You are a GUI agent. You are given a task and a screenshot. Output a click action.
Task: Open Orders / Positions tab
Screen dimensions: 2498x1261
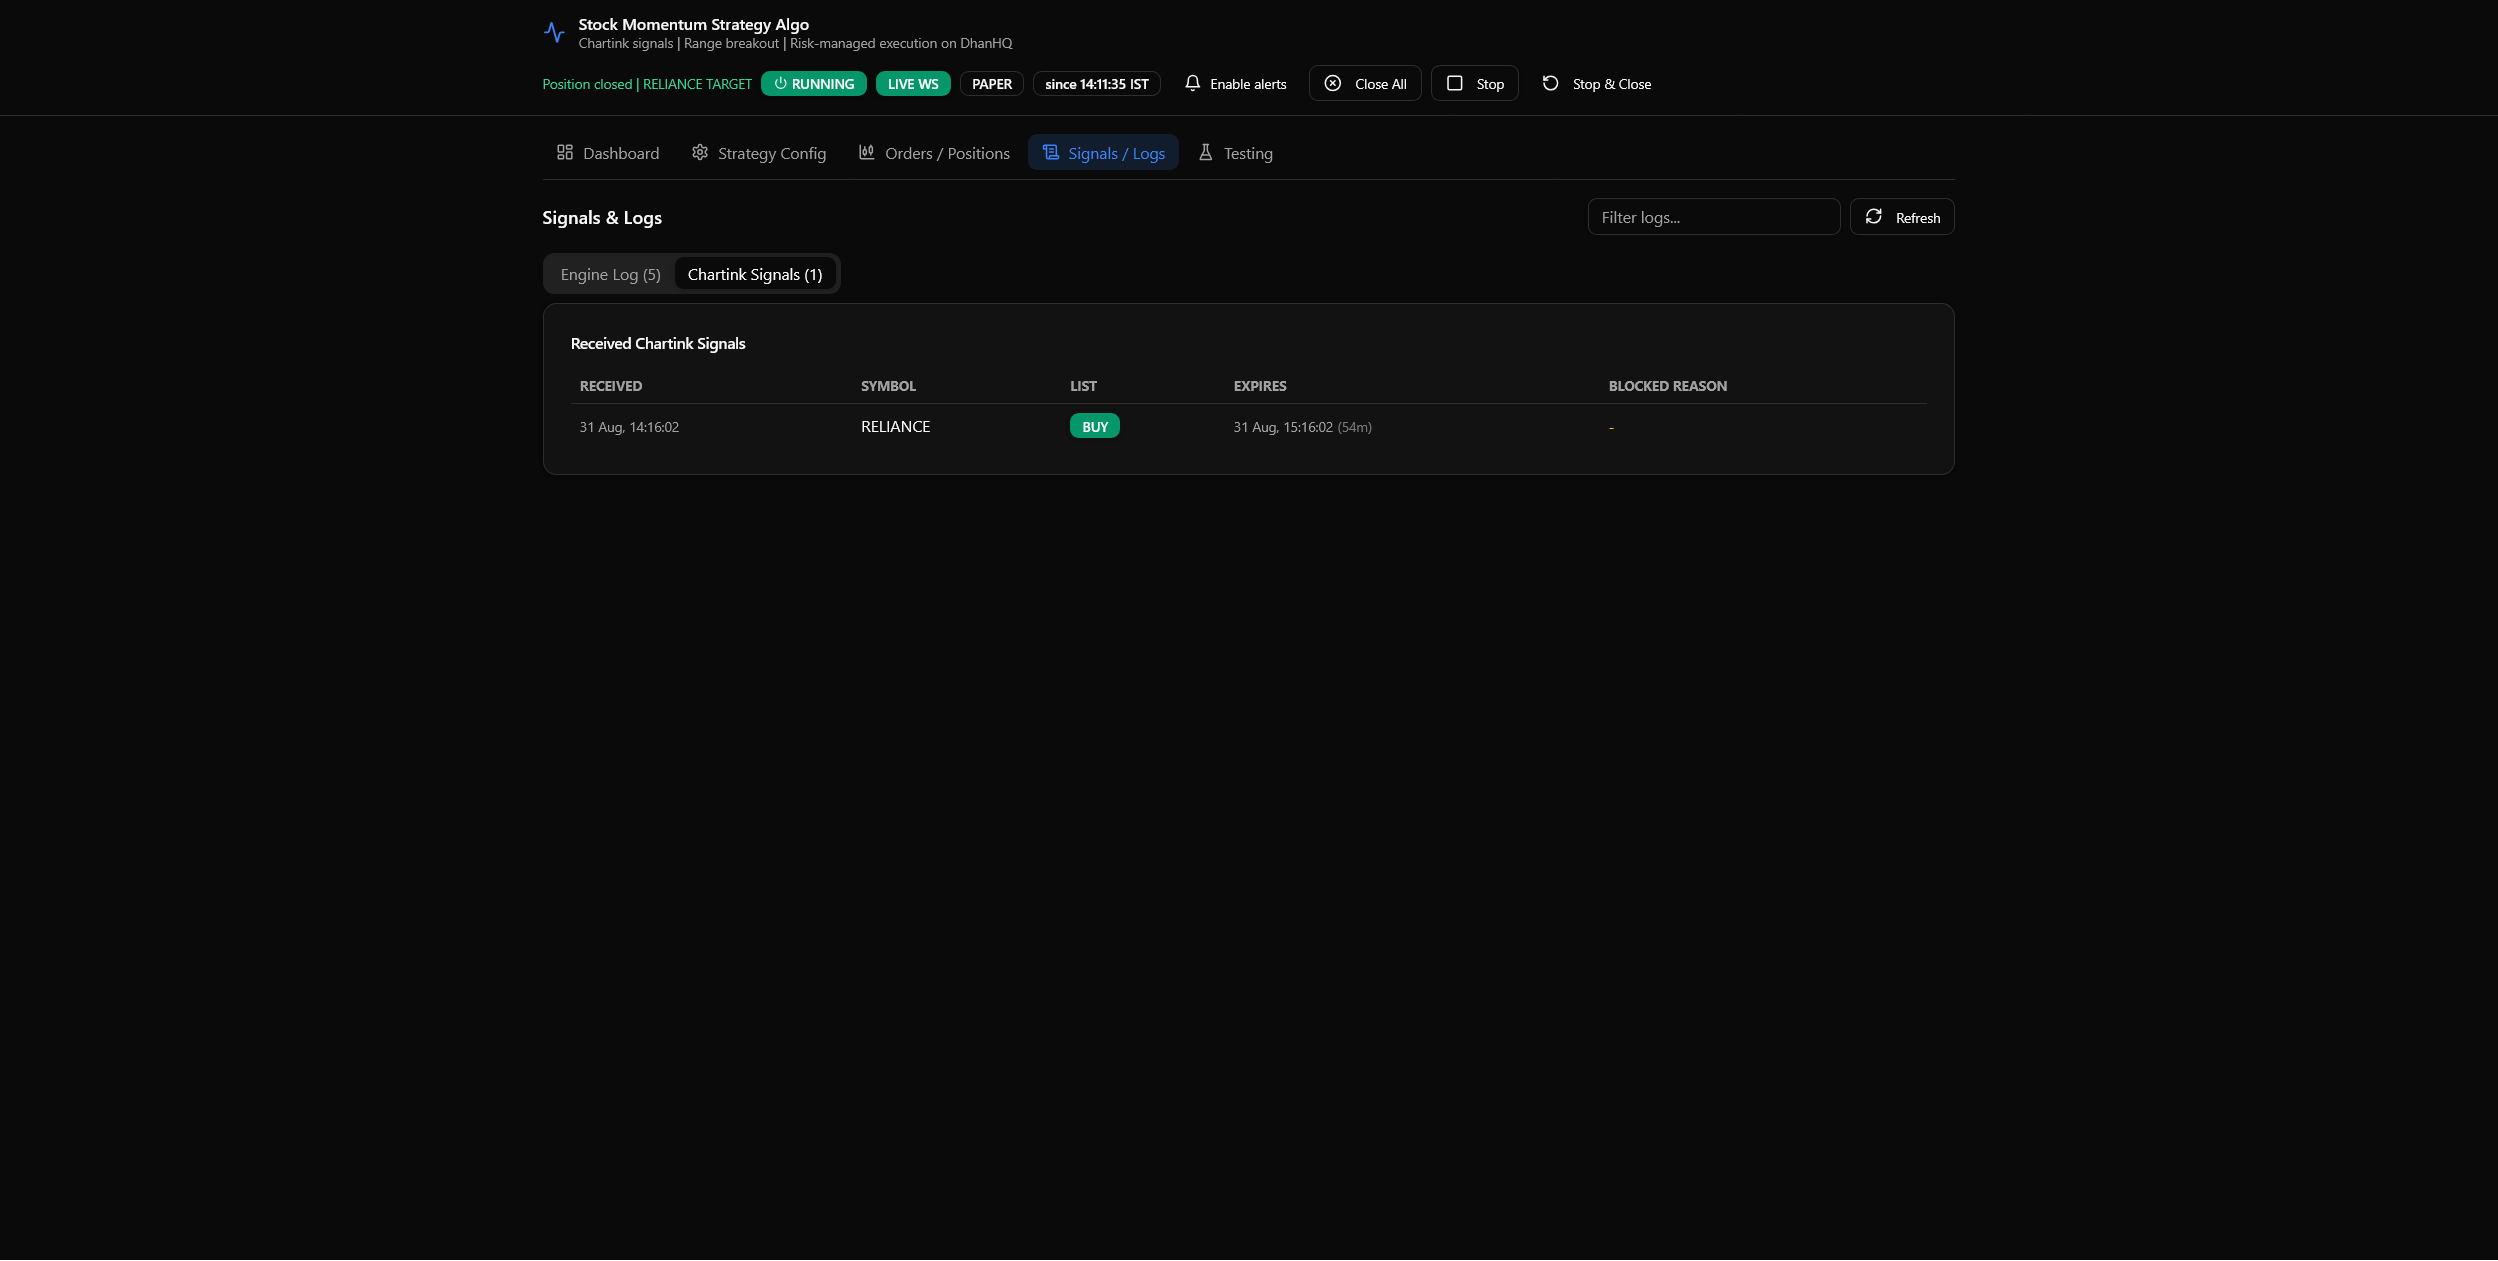[934, 152]
